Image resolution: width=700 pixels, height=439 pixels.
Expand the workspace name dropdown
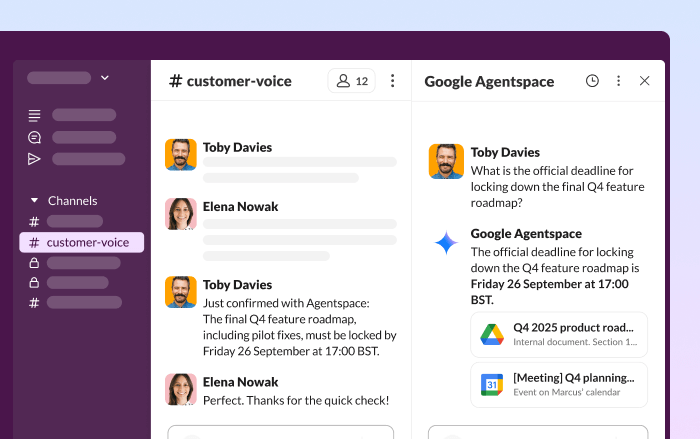(105, 77)
